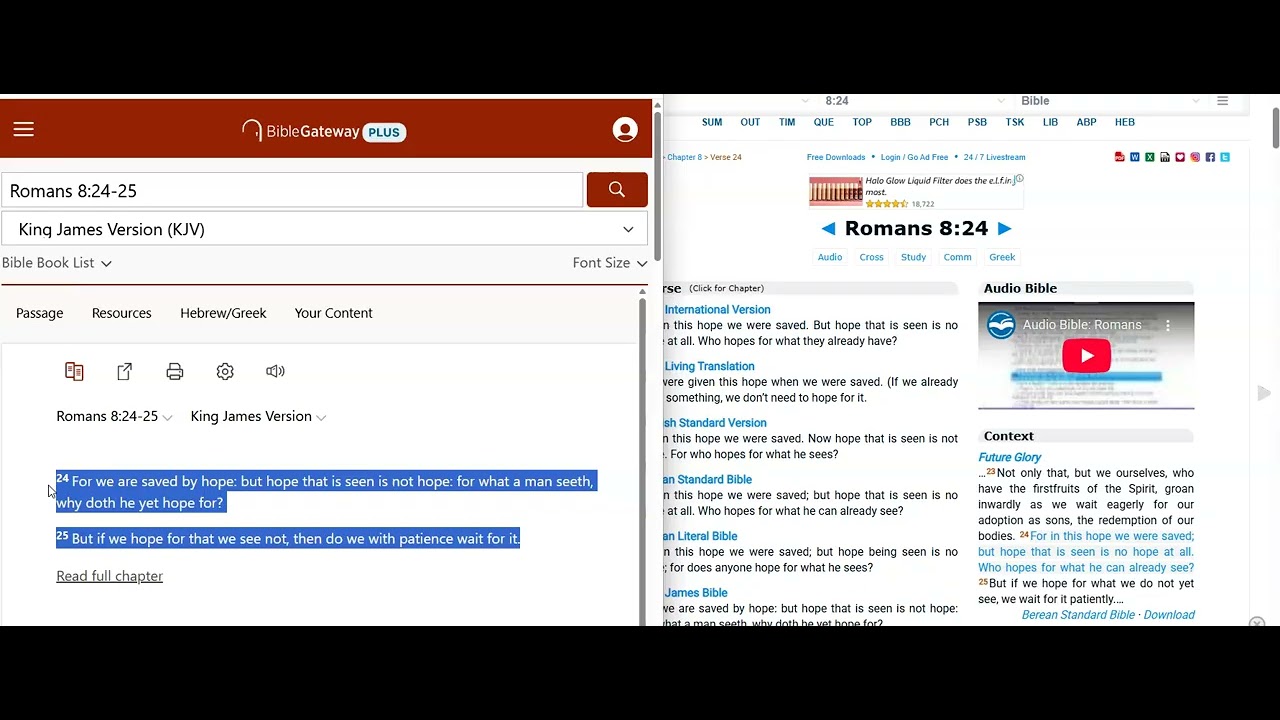Click the red search magnifier button
The height and width of the screenshot is (720, 1280).
(x=617, y=190)
